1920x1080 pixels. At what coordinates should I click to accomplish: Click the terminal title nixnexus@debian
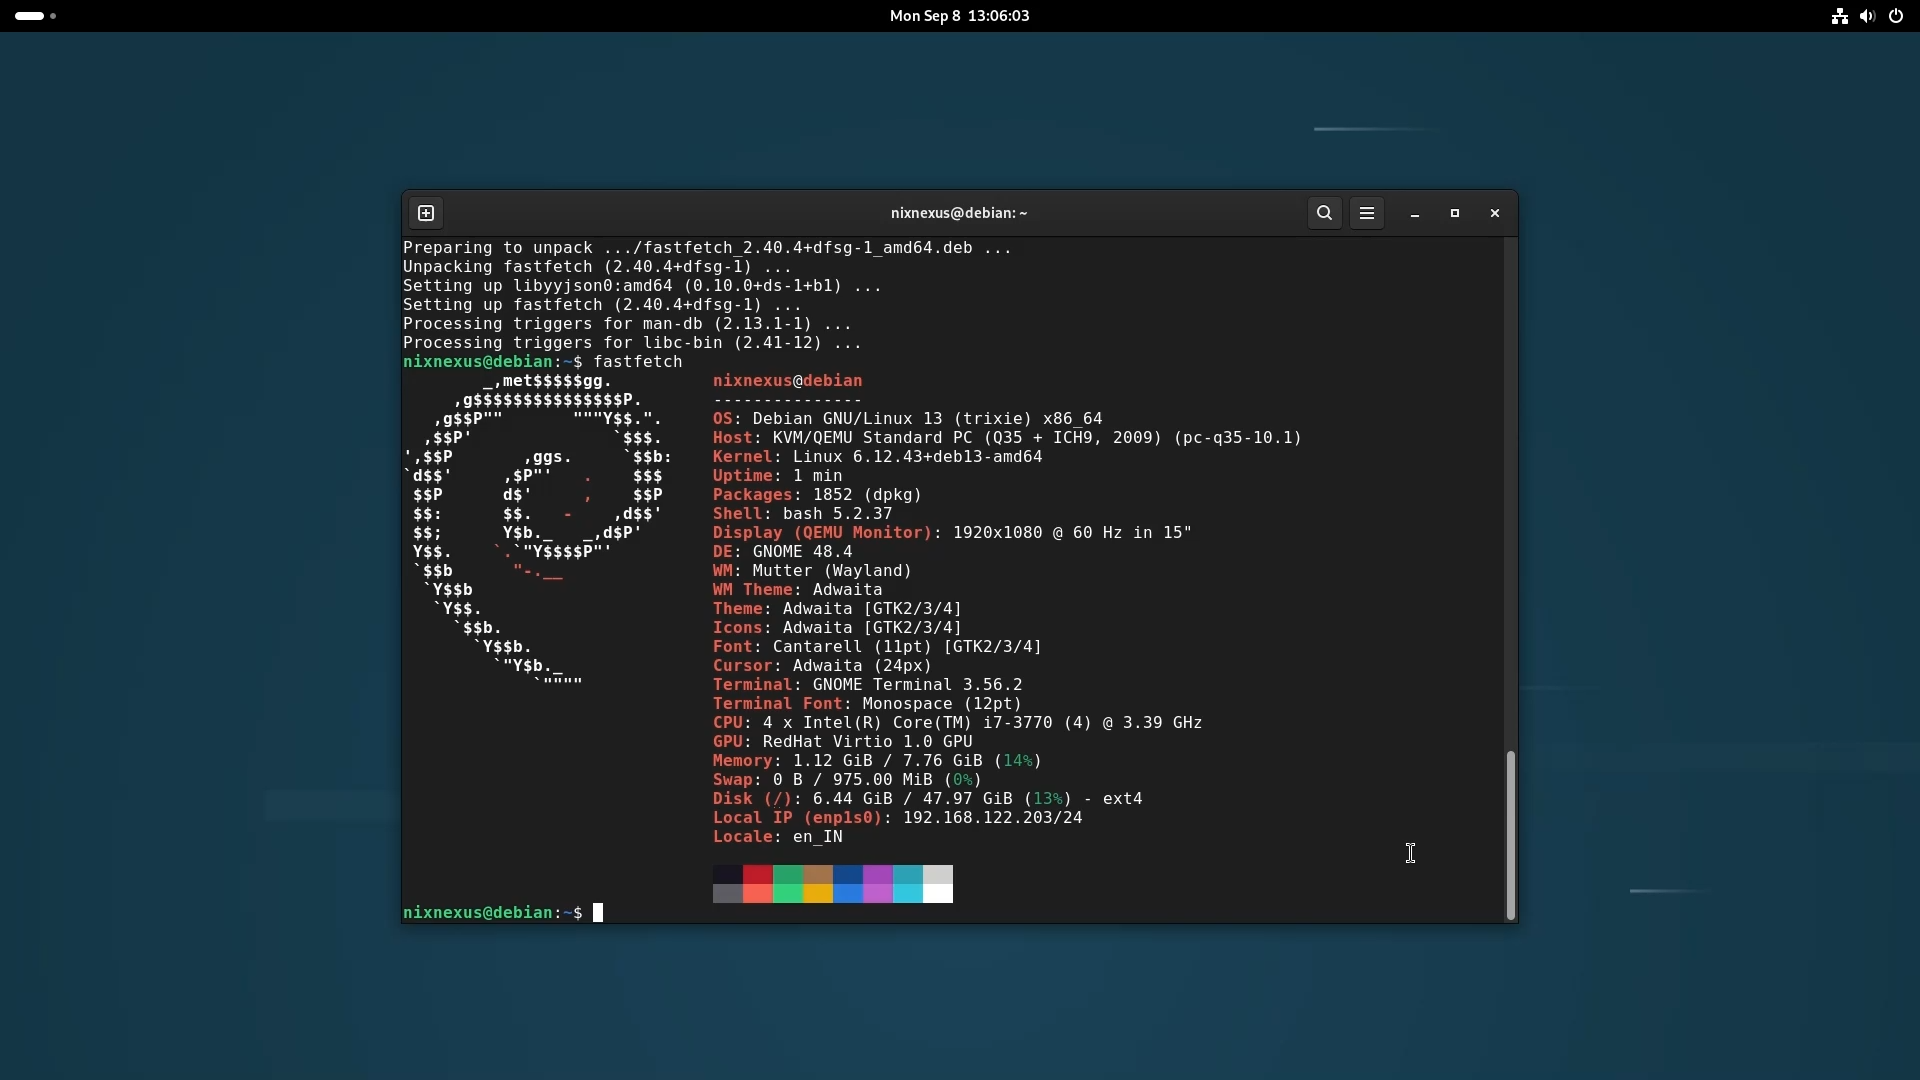[x=959, y=214]
